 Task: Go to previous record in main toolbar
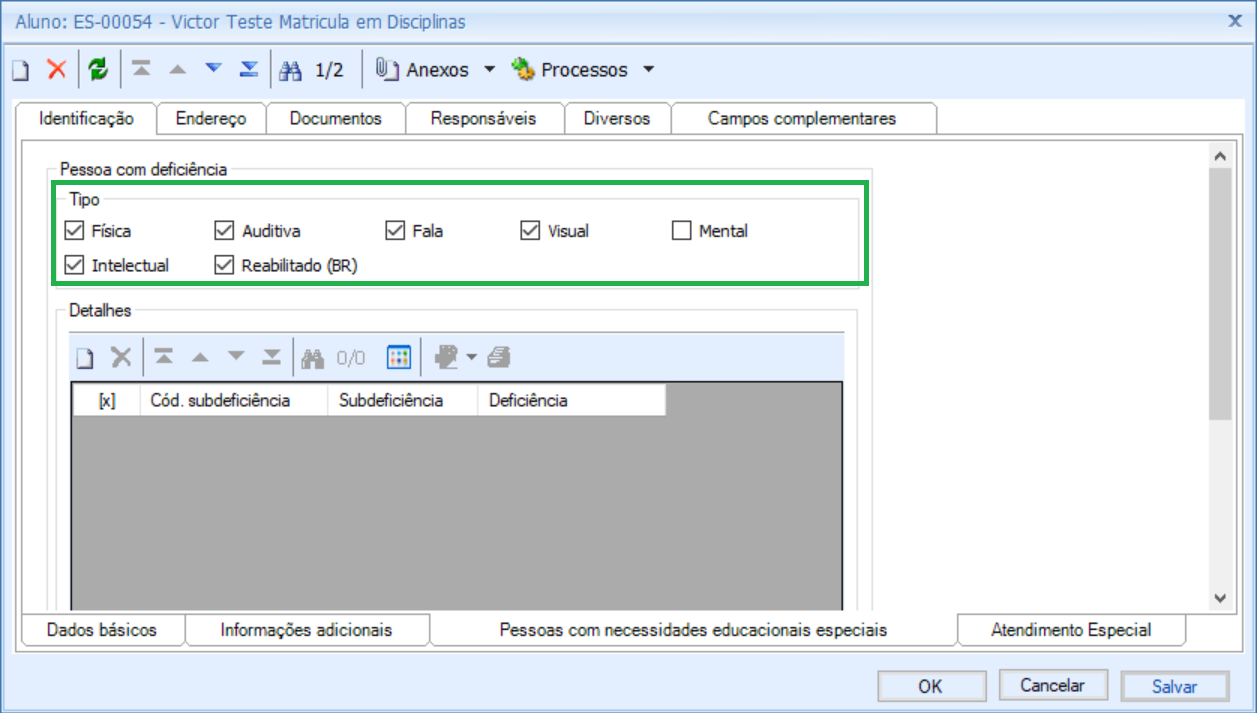pyautogui.click(x=177, y=70)
